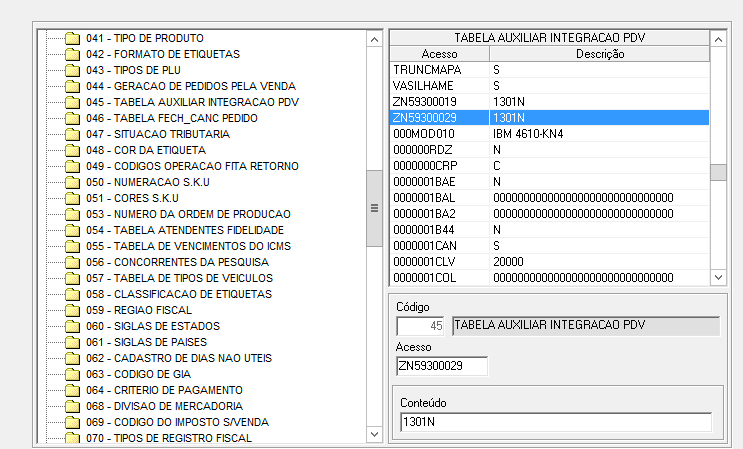Select tree item 070 - TIPOS DE REGISTRO FISCAL
Image resolution: width=743 pixels, height=449 pixels.
click(x=169, y=438)
